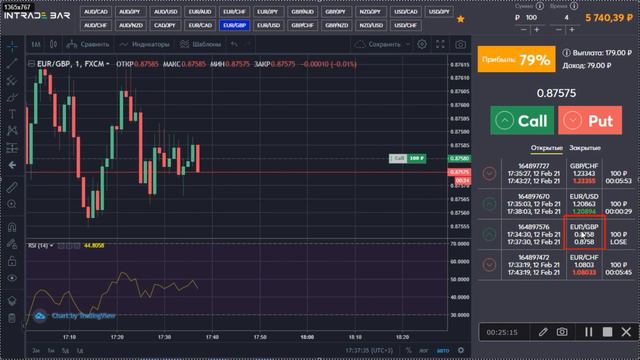Toggle the авто auto scale

click(x=443, y=350)
